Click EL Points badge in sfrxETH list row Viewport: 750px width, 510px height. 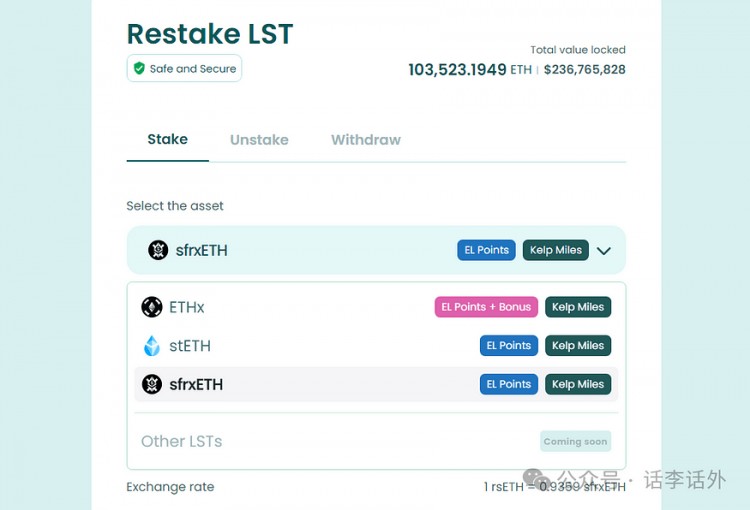click(x=509, y=384)
